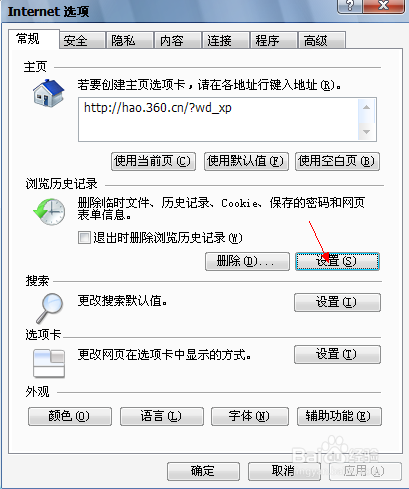Click 使用当前页 (C) button

[x=153, y=161]
